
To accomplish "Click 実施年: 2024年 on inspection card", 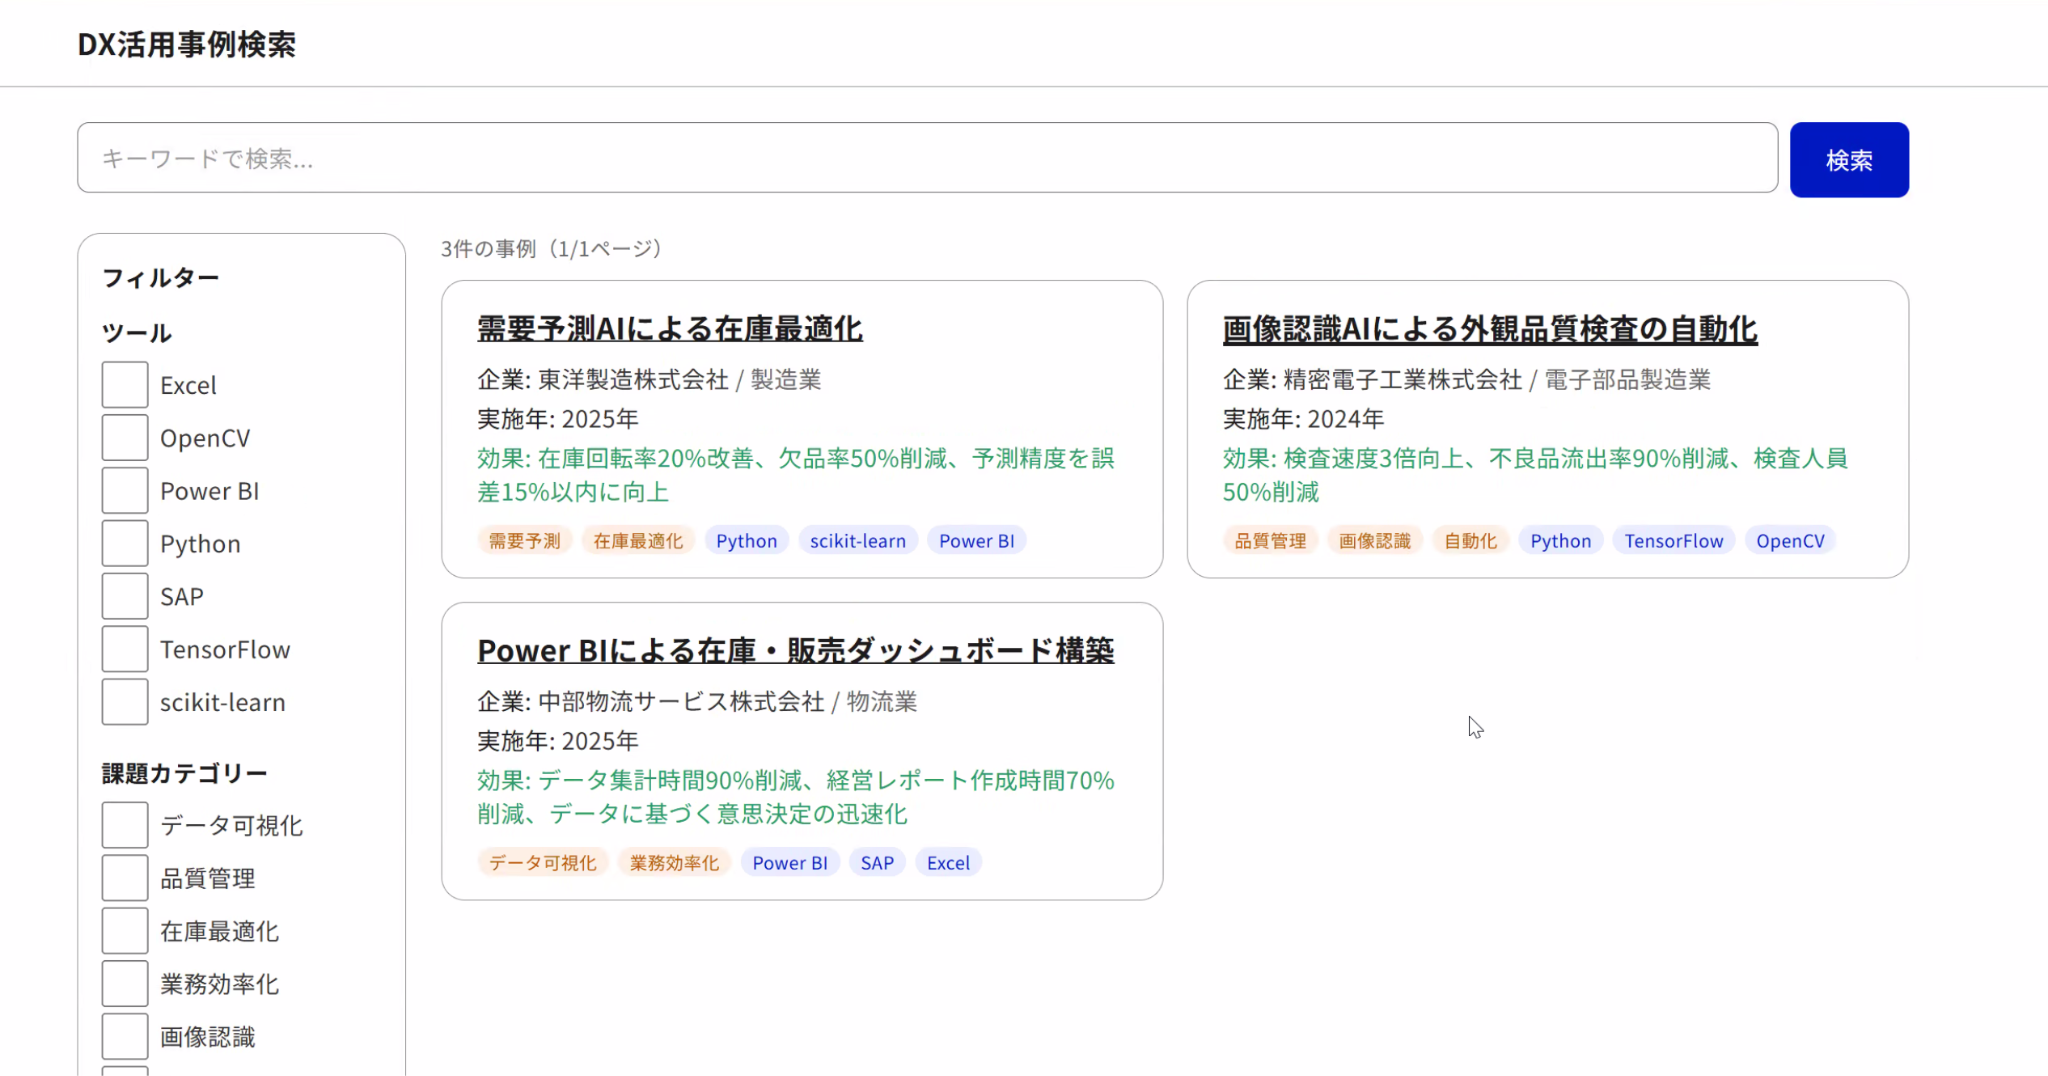I will (x=1303, y=419).
